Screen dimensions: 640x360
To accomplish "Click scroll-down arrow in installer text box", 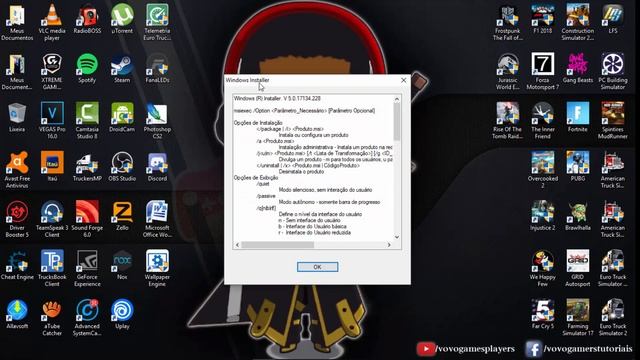I will click(397, 237).
